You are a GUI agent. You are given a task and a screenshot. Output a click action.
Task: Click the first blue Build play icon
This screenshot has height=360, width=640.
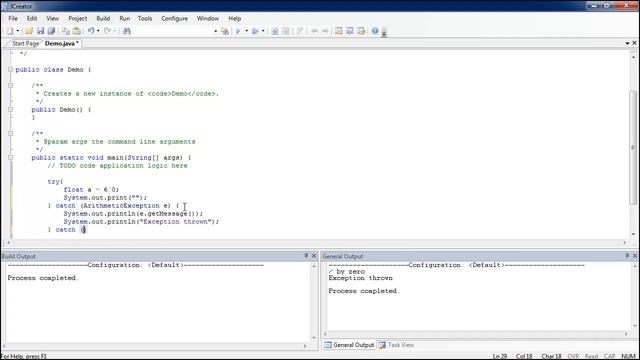coord(238,31)
